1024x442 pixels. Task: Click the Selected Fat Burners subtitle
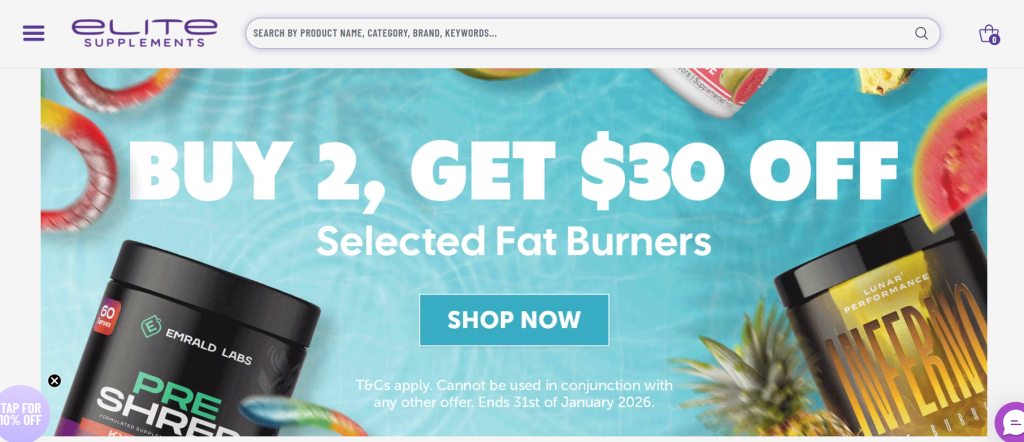[x=513, y=242]
